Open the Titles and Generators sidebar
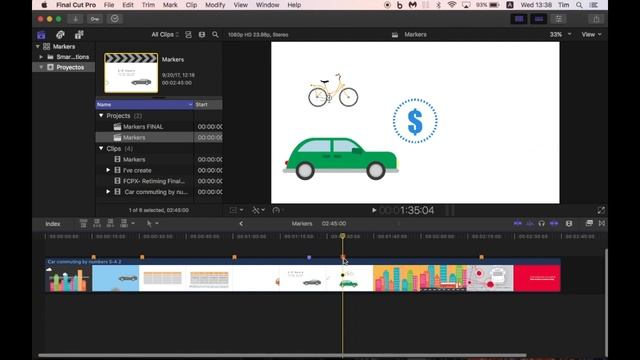 point(79,35)
